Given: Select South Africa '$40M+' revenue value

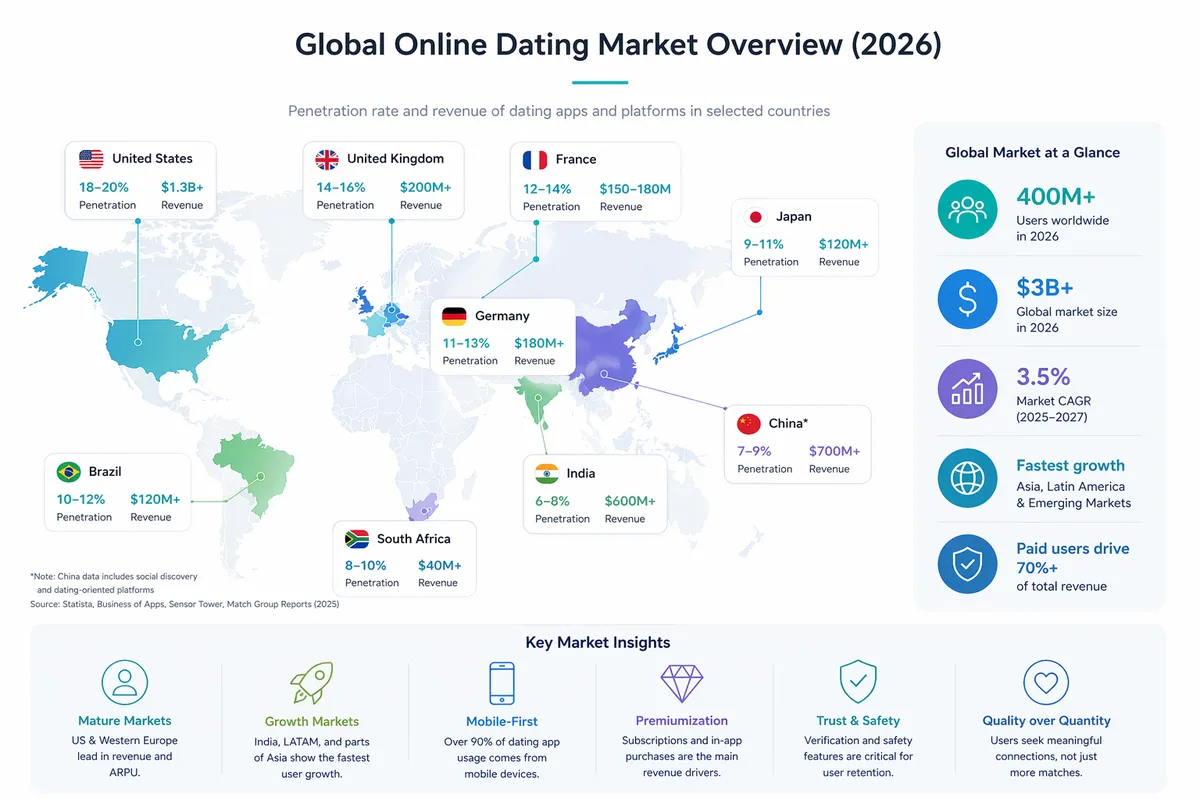Looking at the screenshot, I should (440, 565).
